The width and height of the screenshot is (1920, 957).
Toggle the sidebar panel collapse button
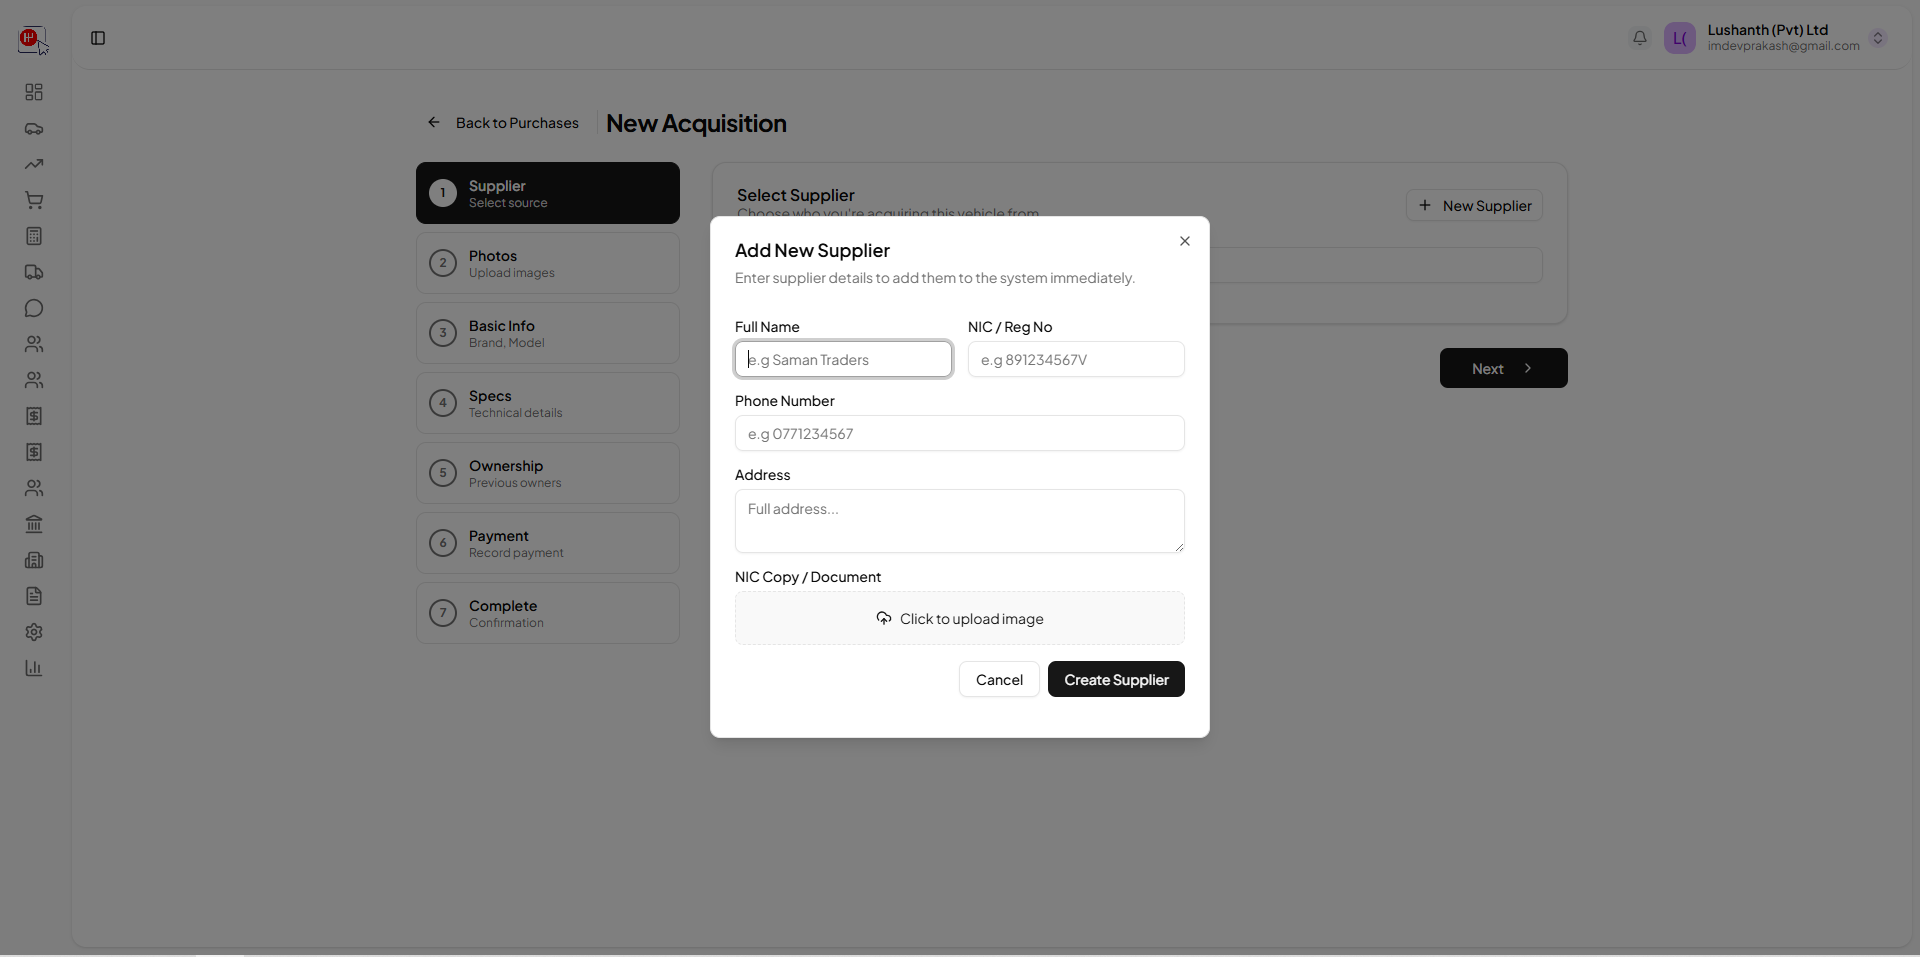point(98,38)
